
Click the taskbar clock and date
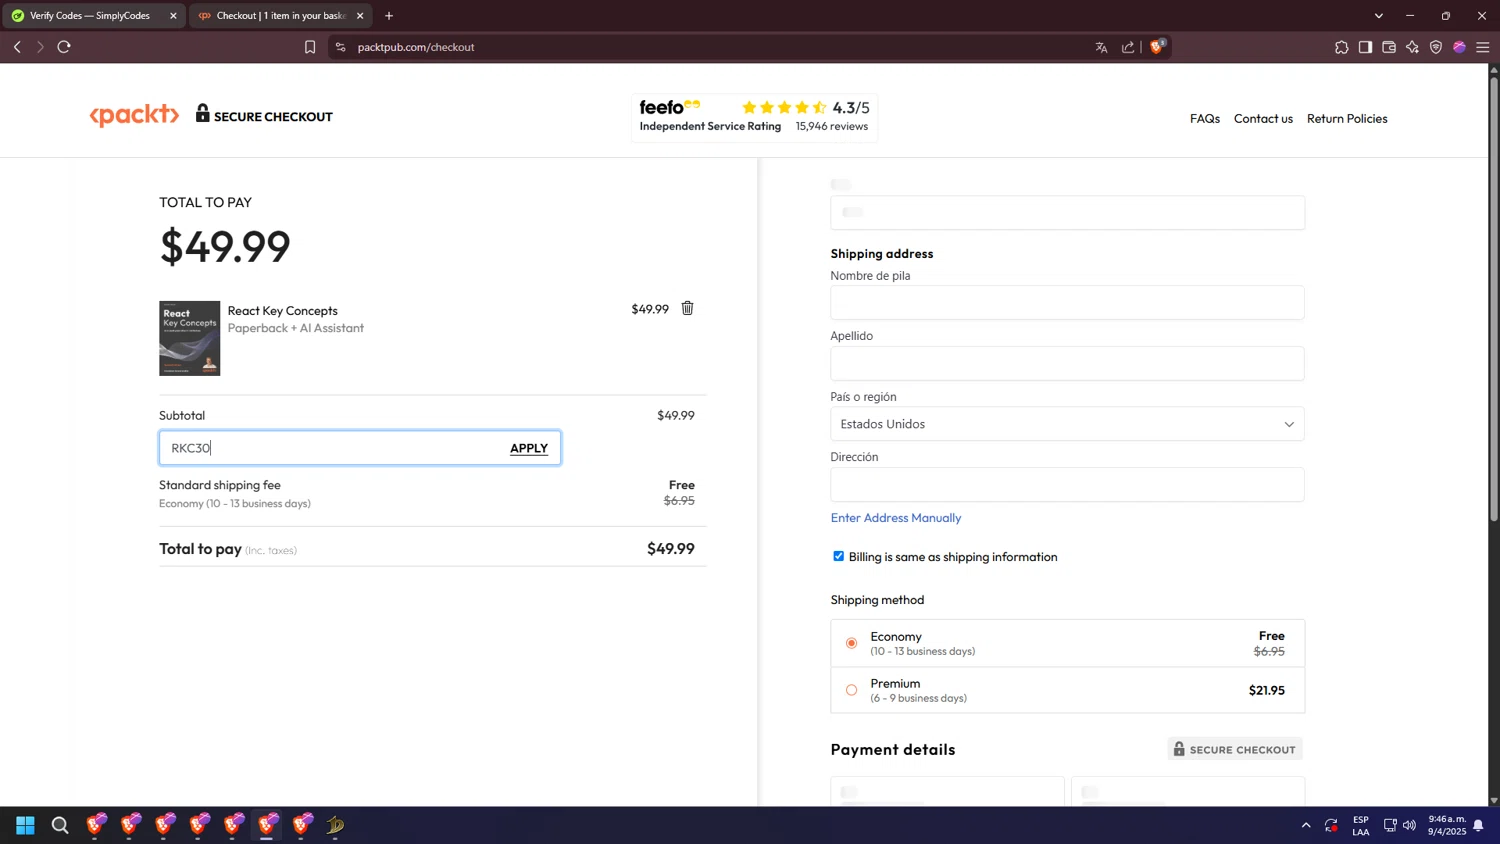1447,825
